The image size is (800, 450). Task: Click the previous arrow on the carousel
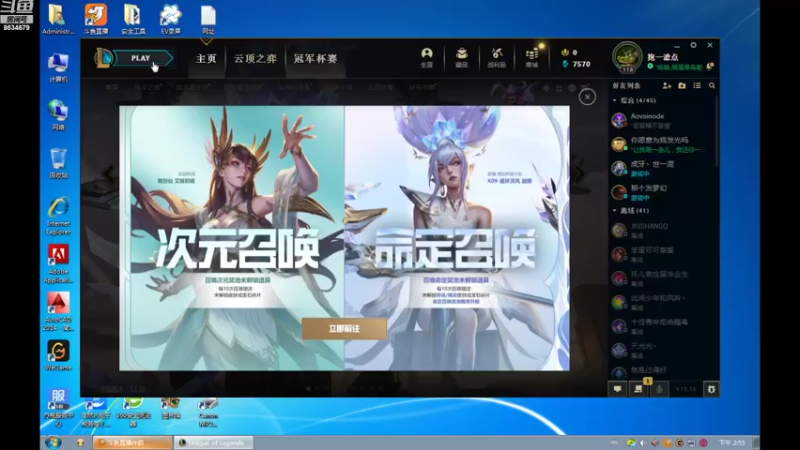109,174
